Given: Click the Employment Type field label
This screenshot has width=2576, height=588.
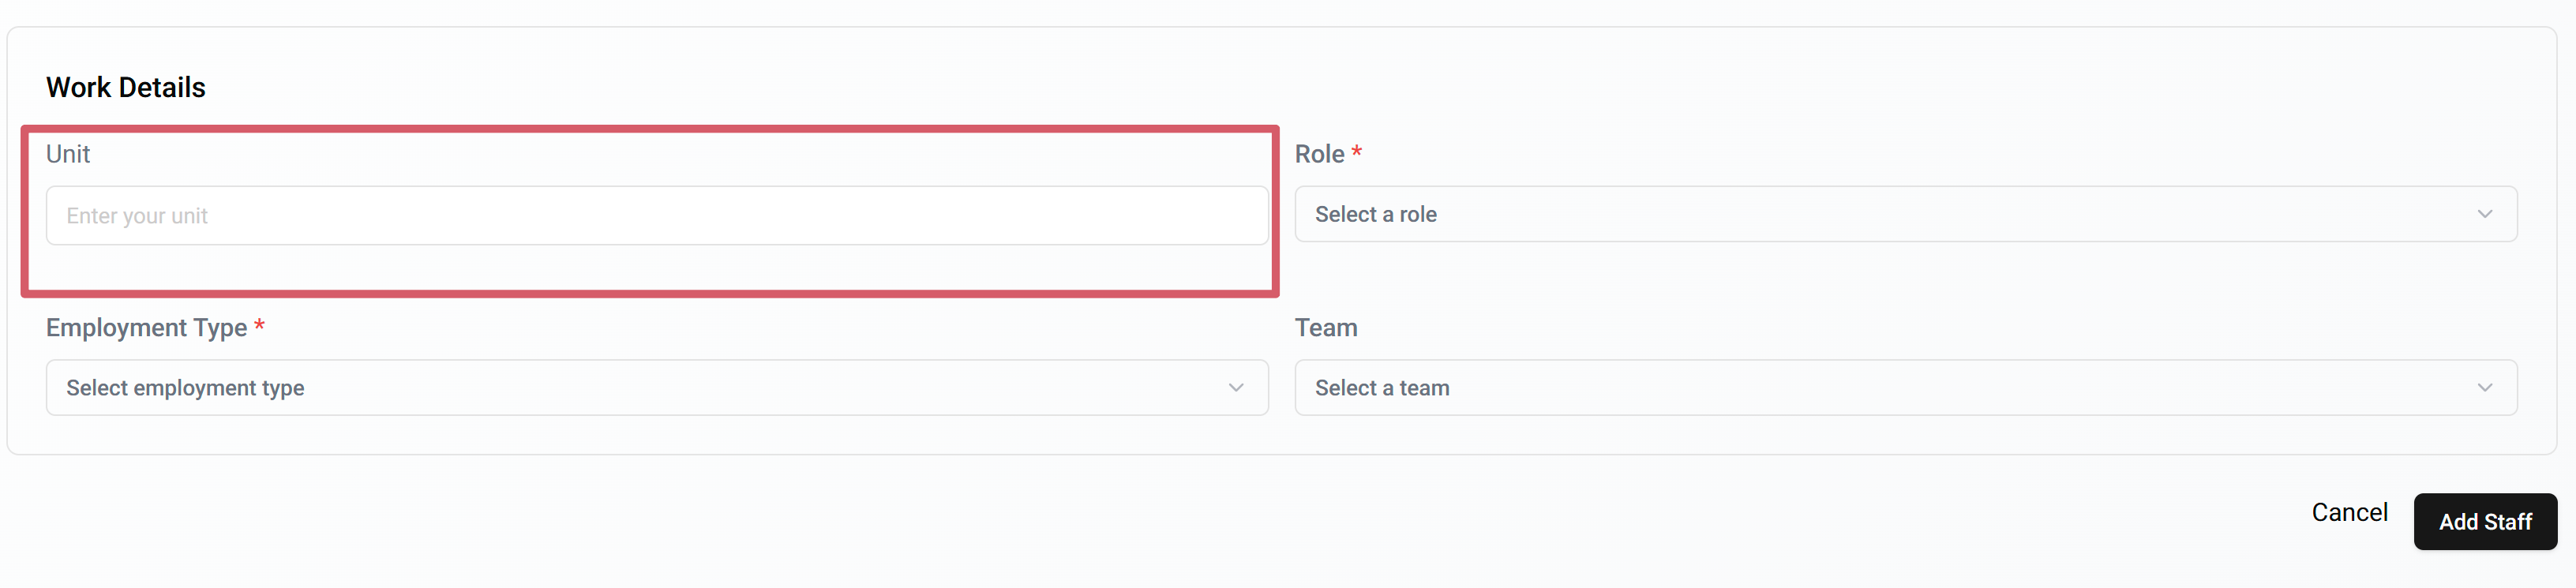Looking at the screenshot, I should (146, 328).
